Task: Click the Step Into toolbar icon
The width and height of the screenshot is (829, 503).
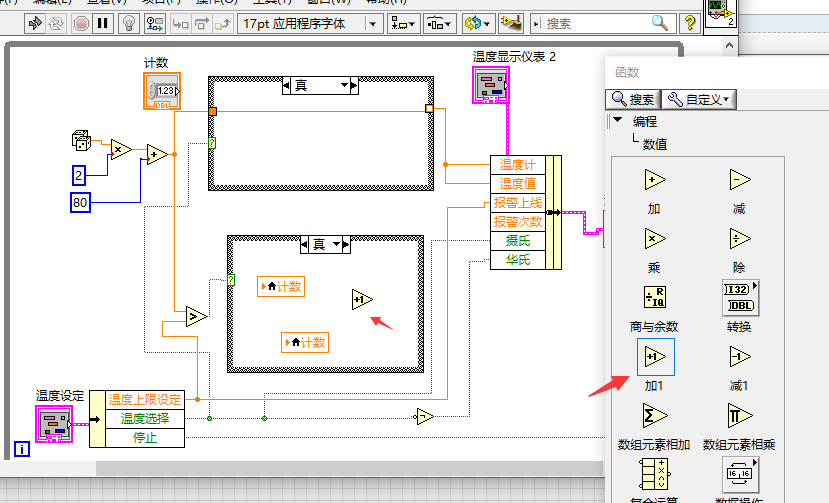Action: (x=180, y=23)
